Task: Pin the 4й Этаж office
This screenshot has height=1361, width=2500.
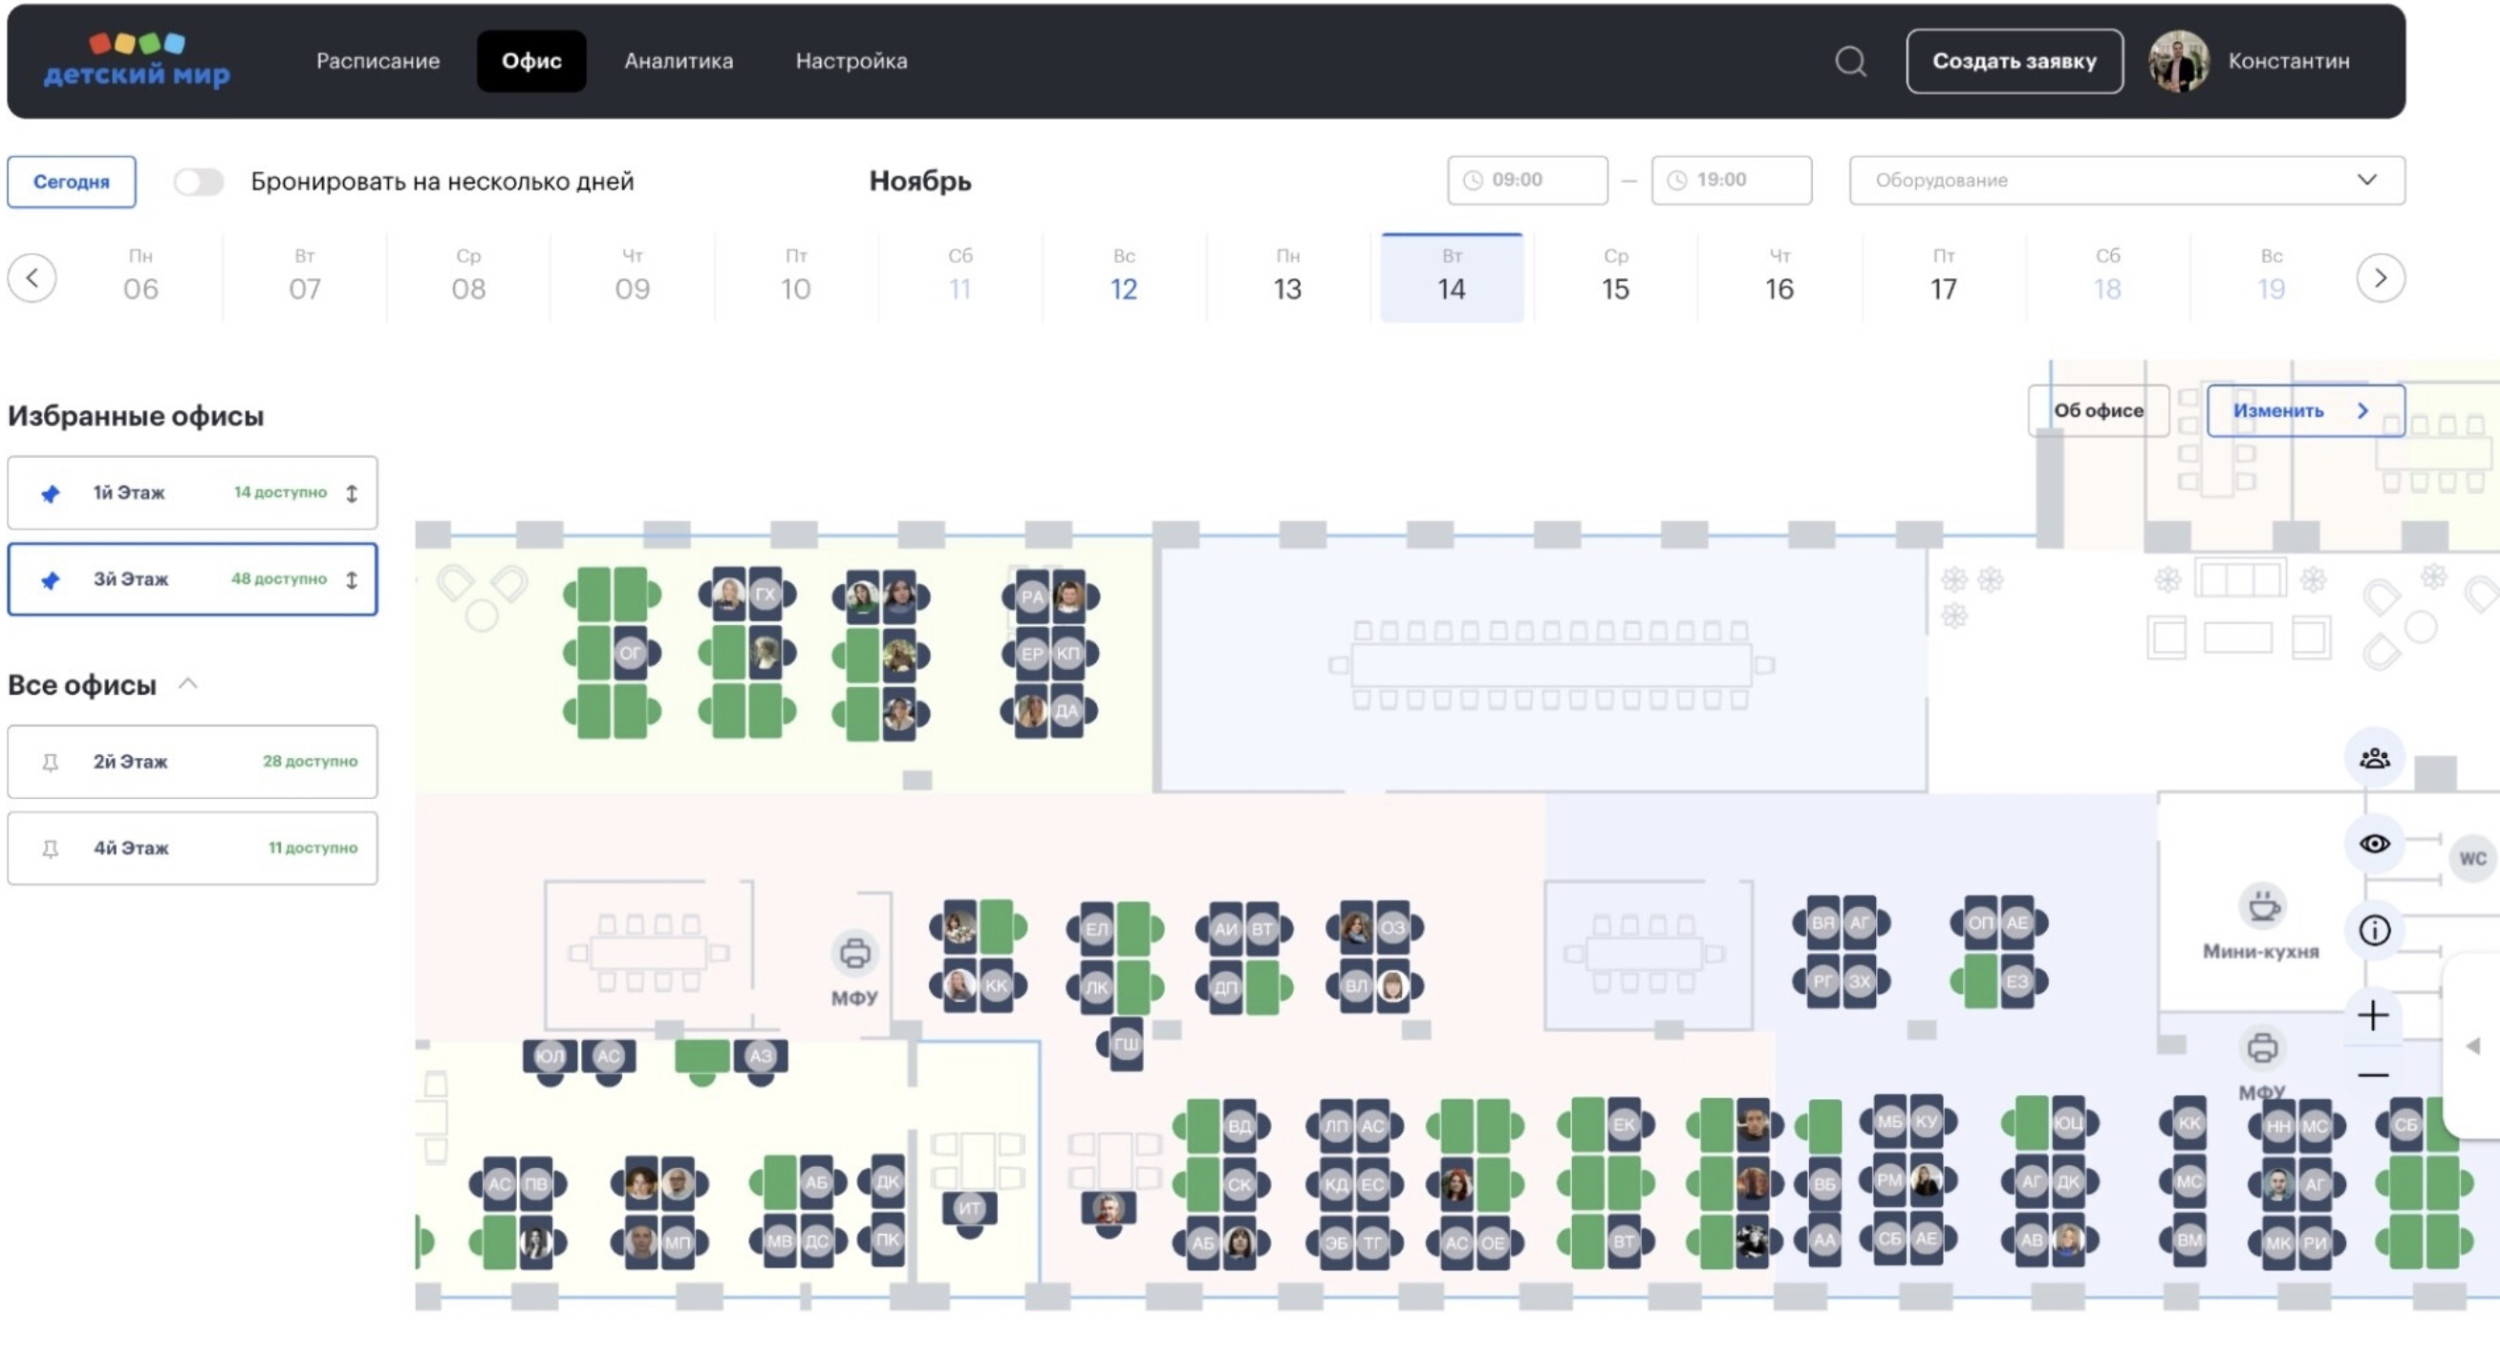Action: (x=50, y=849)
